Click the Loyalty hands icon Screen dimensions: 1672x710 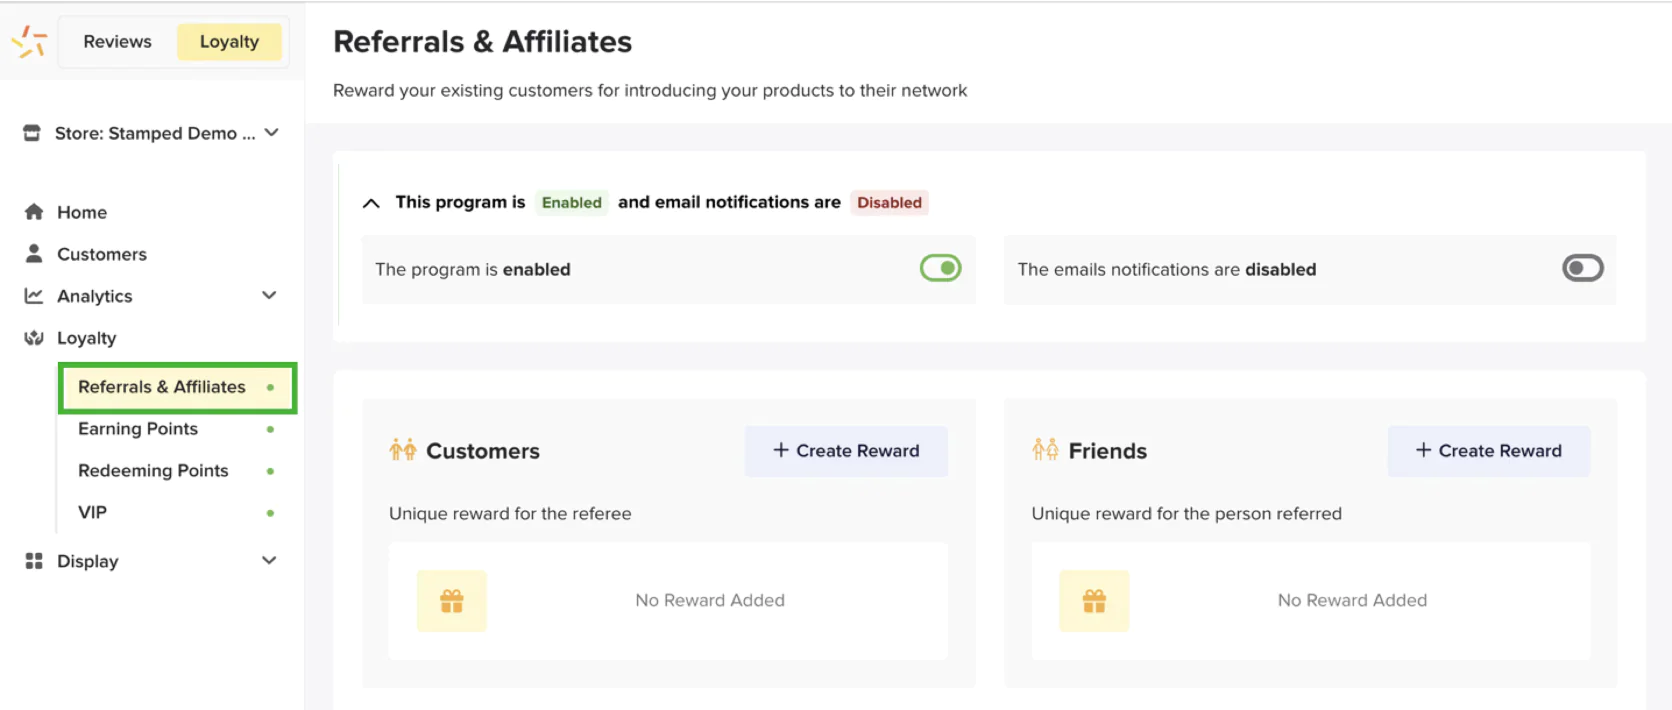pyautogui.click(x=34, y=338)
